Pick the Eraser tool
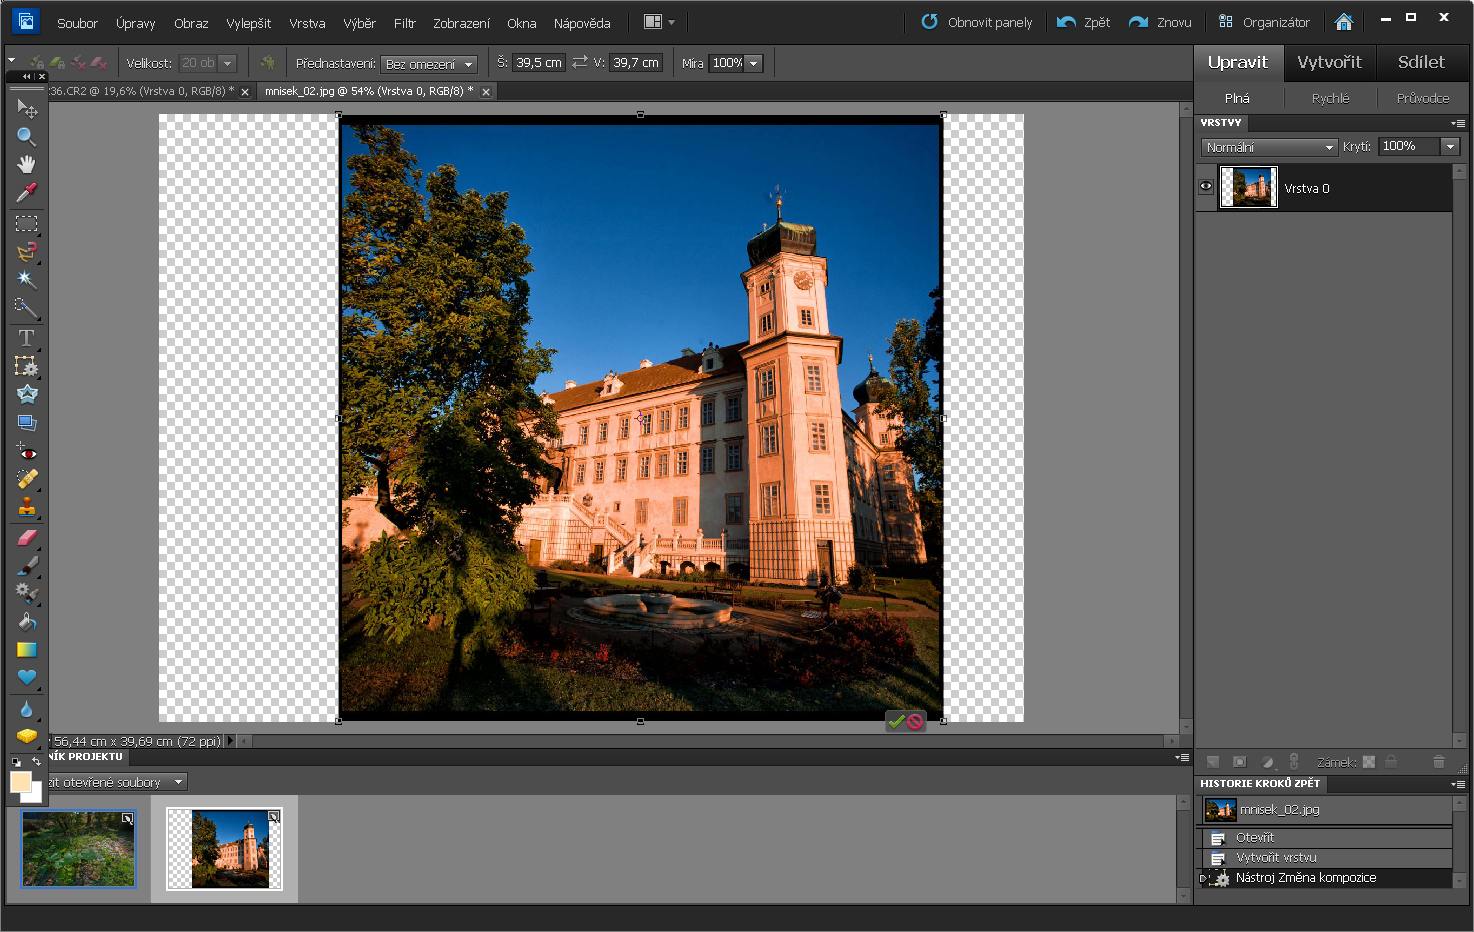Screen dimensions: 1474x932 [27, 538]
